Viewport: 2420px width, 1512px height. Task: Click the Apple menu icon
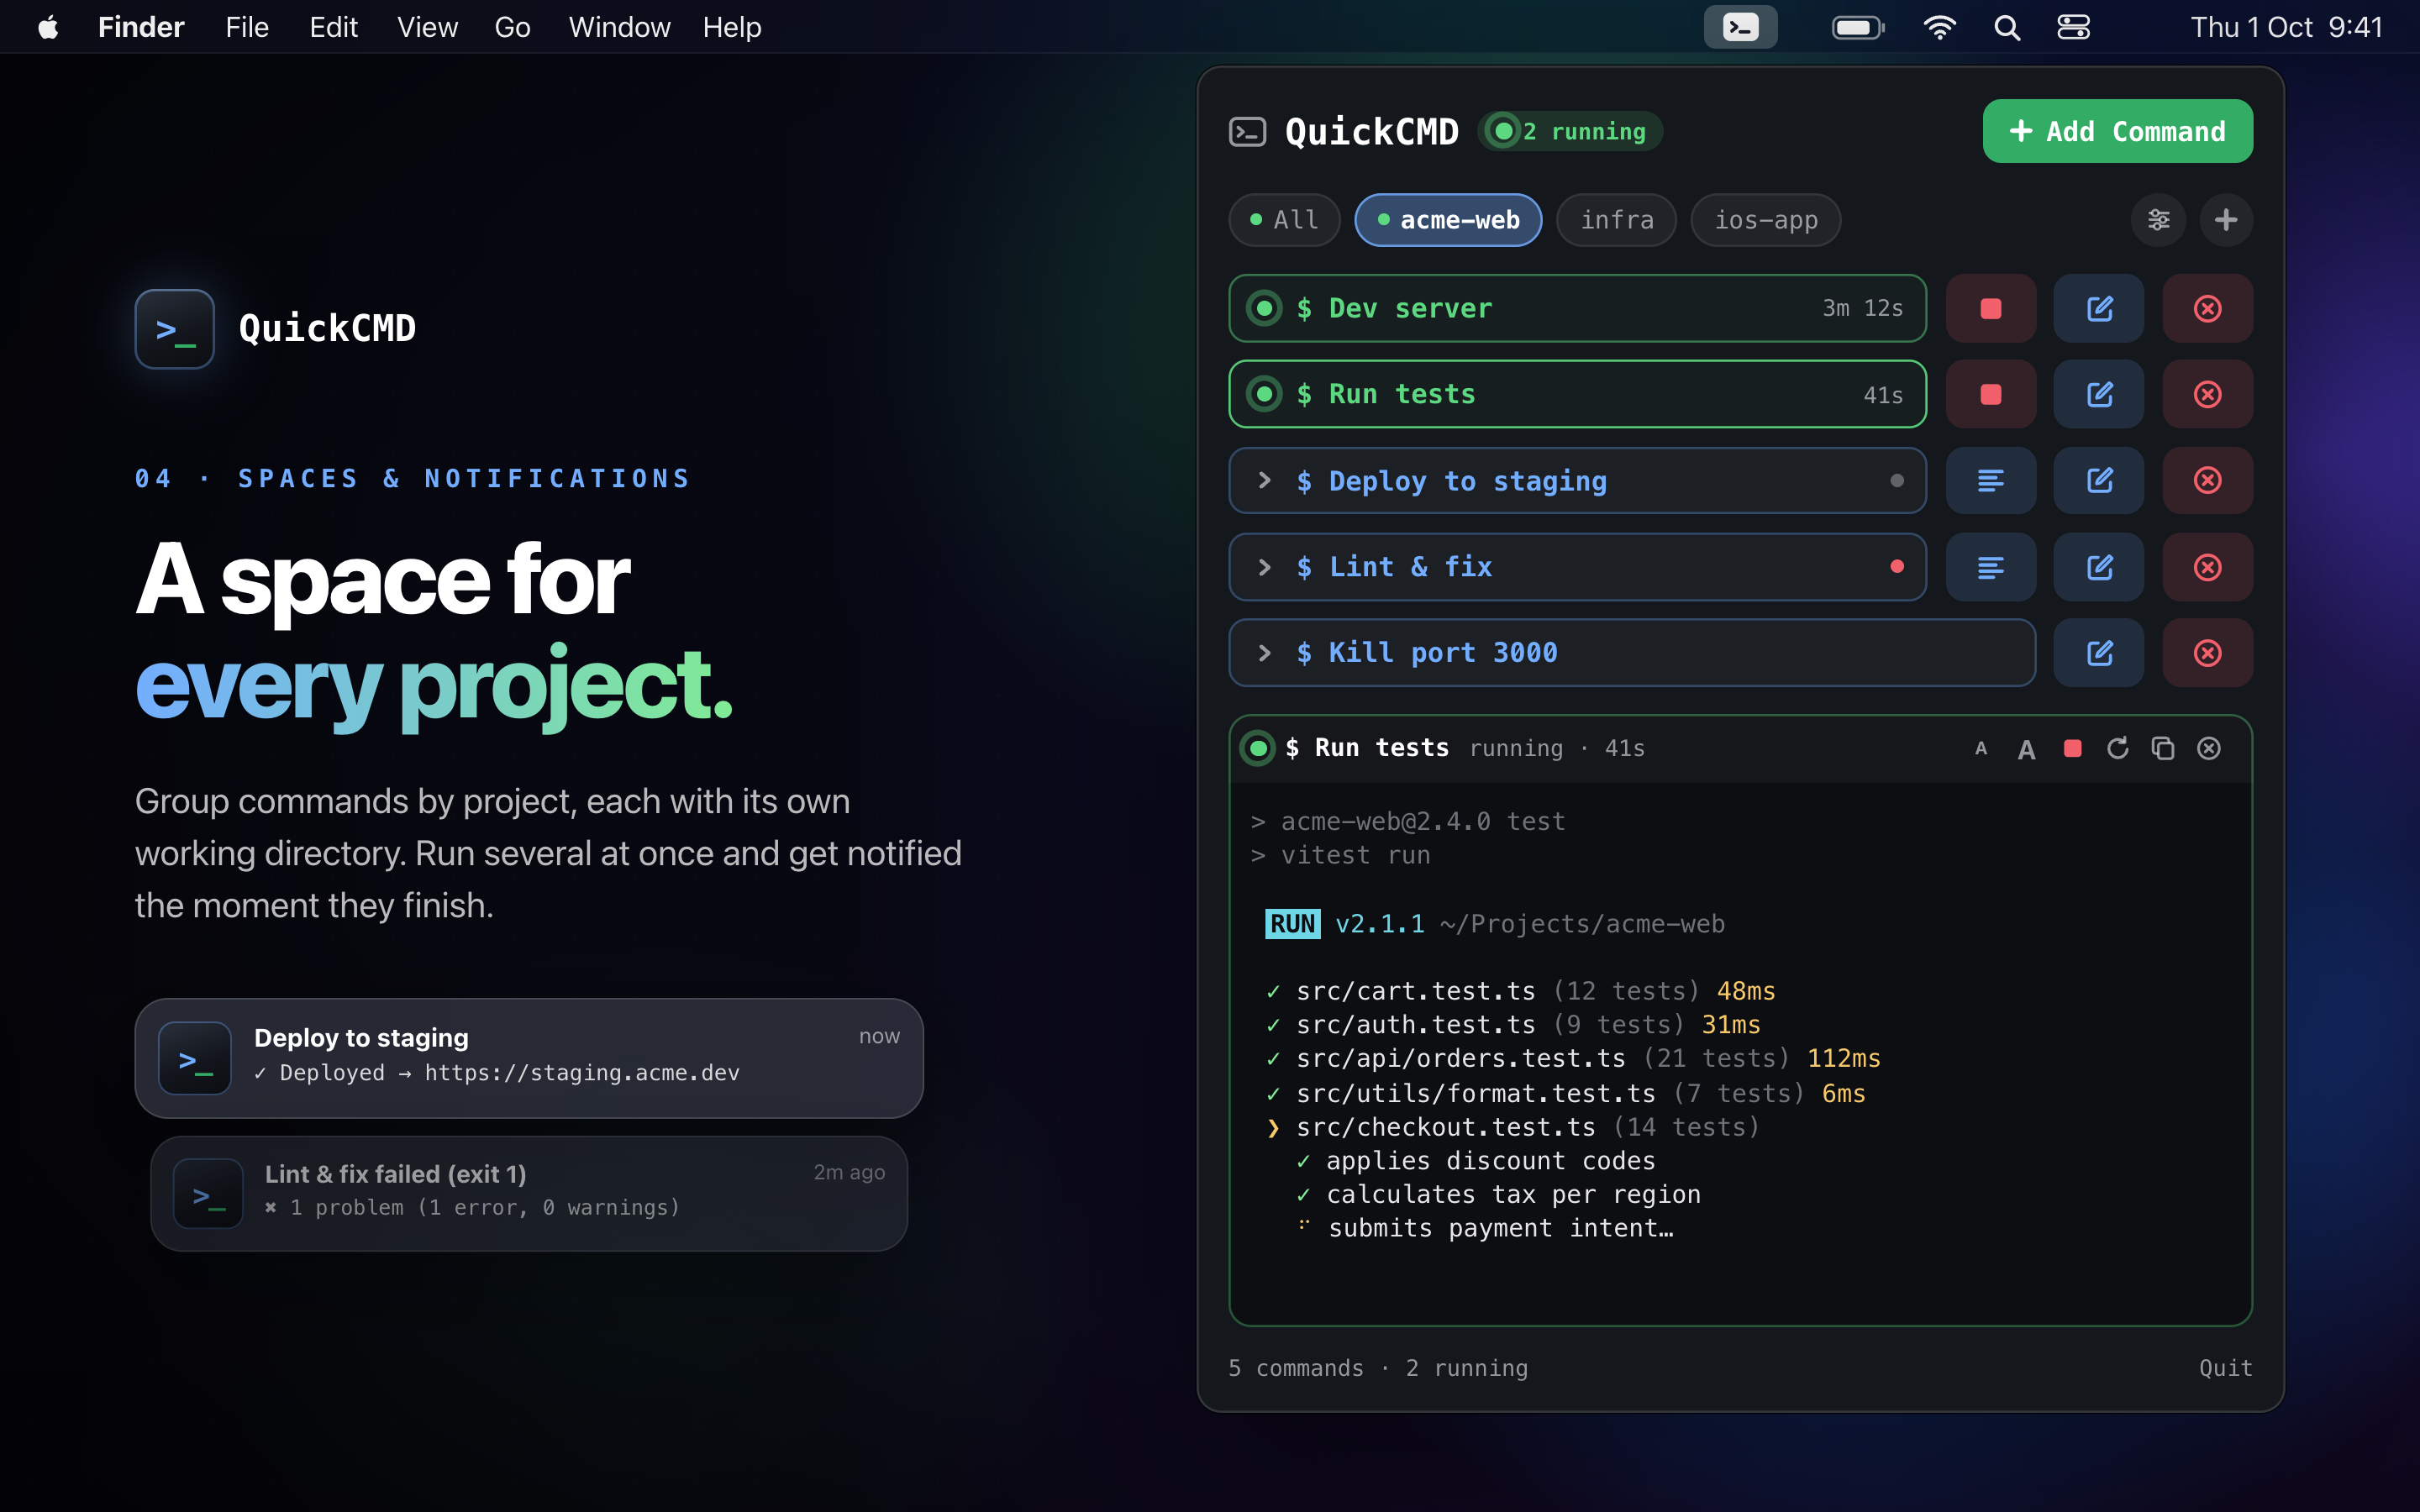[48, 27]
